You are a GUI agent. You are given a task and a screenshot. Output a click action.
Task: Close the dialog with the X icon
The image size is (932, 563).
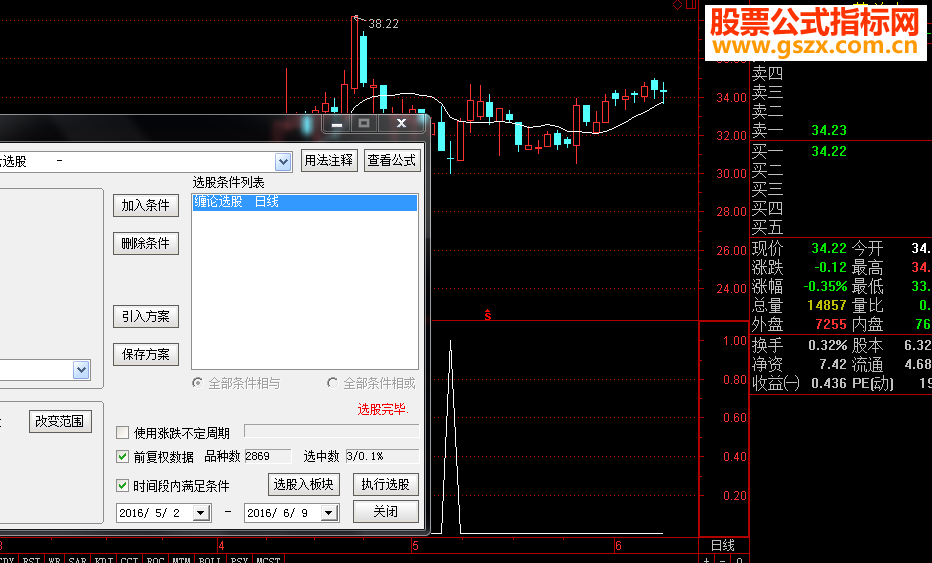pyautogui.click(x=402, y=123)
